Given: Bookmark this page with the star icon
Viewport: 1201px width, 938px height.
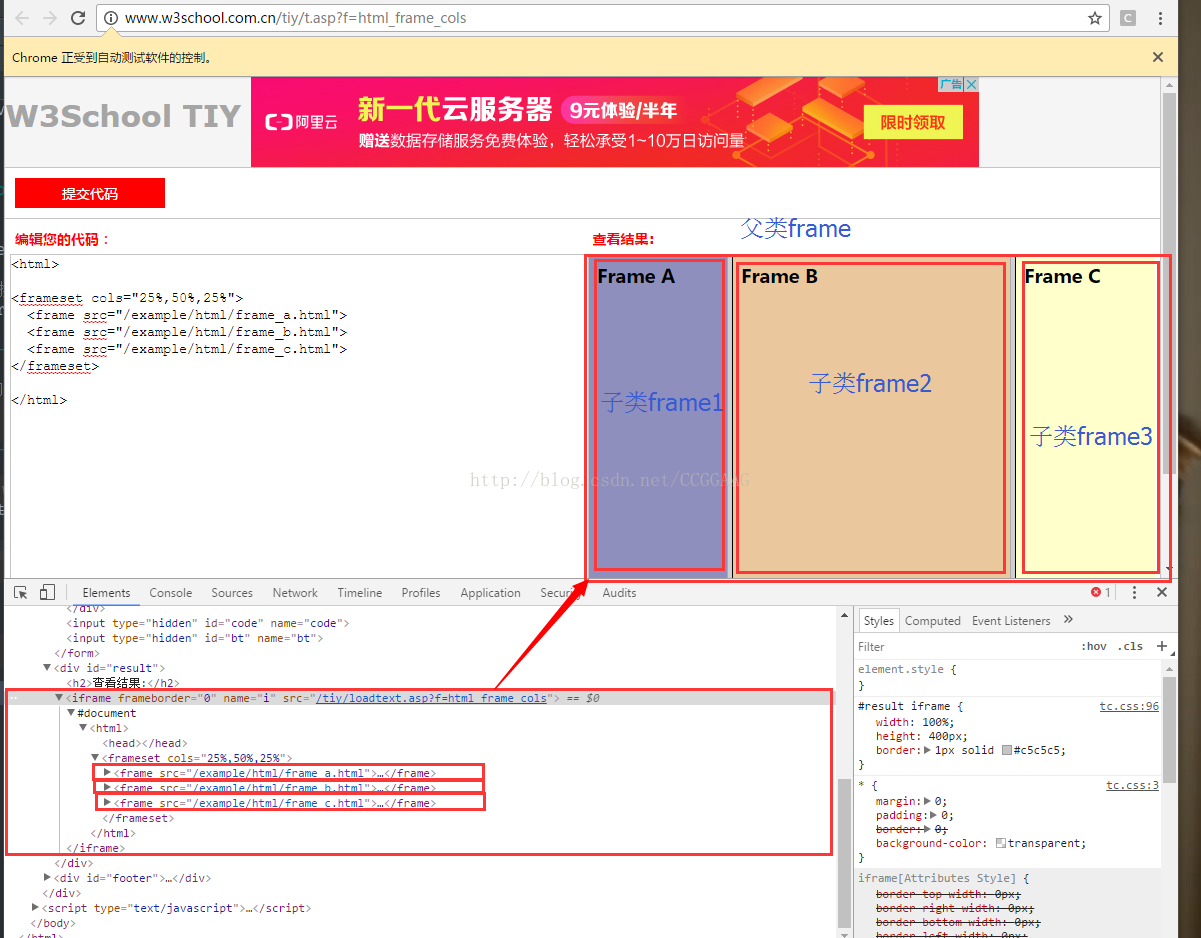Looking at the screenshot, I should pos(1095,18).
